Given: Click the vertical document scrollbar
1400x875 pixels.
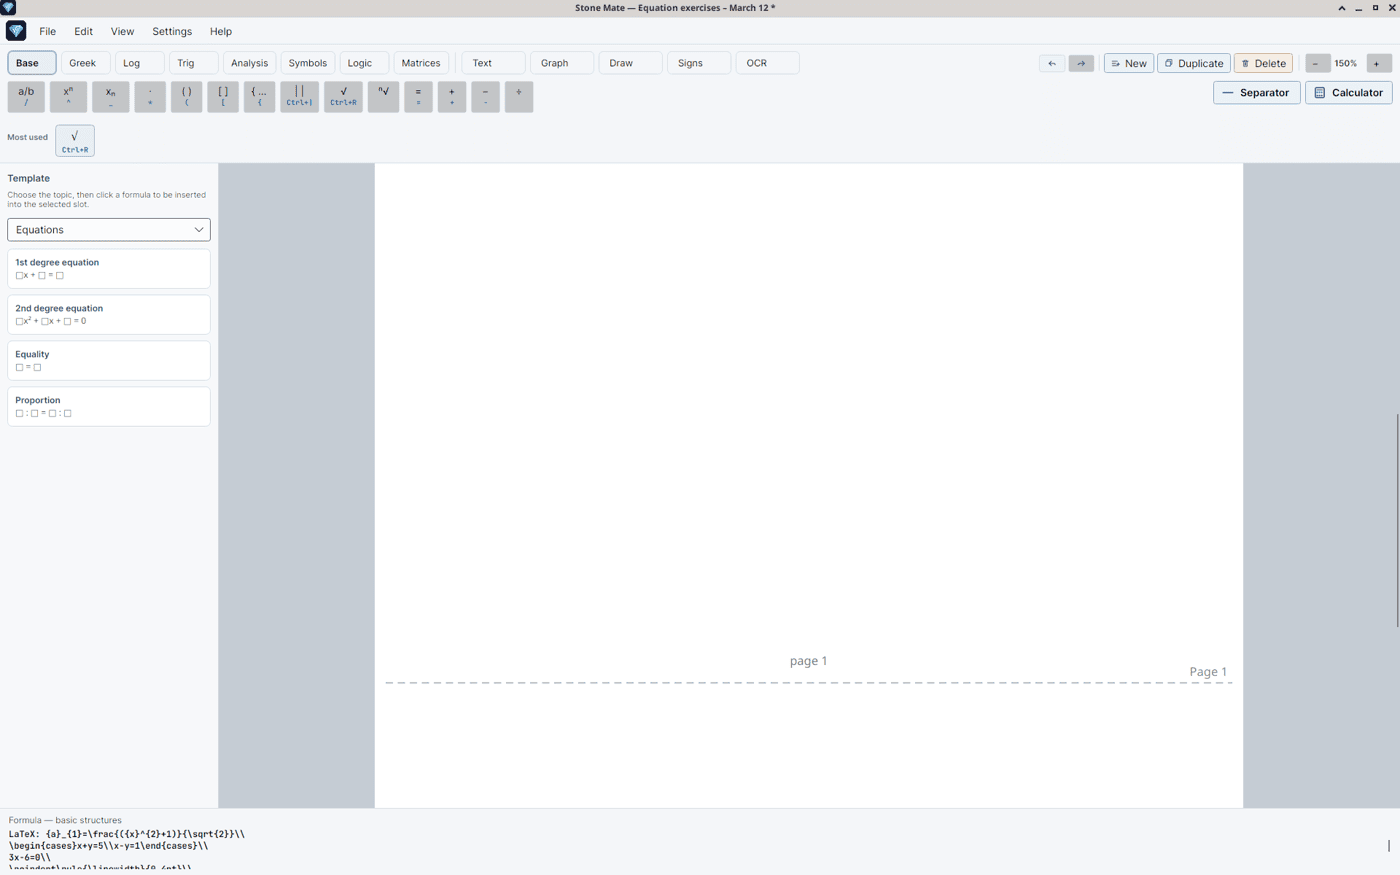Looking at the screenshot, I should click(1397, 520).
